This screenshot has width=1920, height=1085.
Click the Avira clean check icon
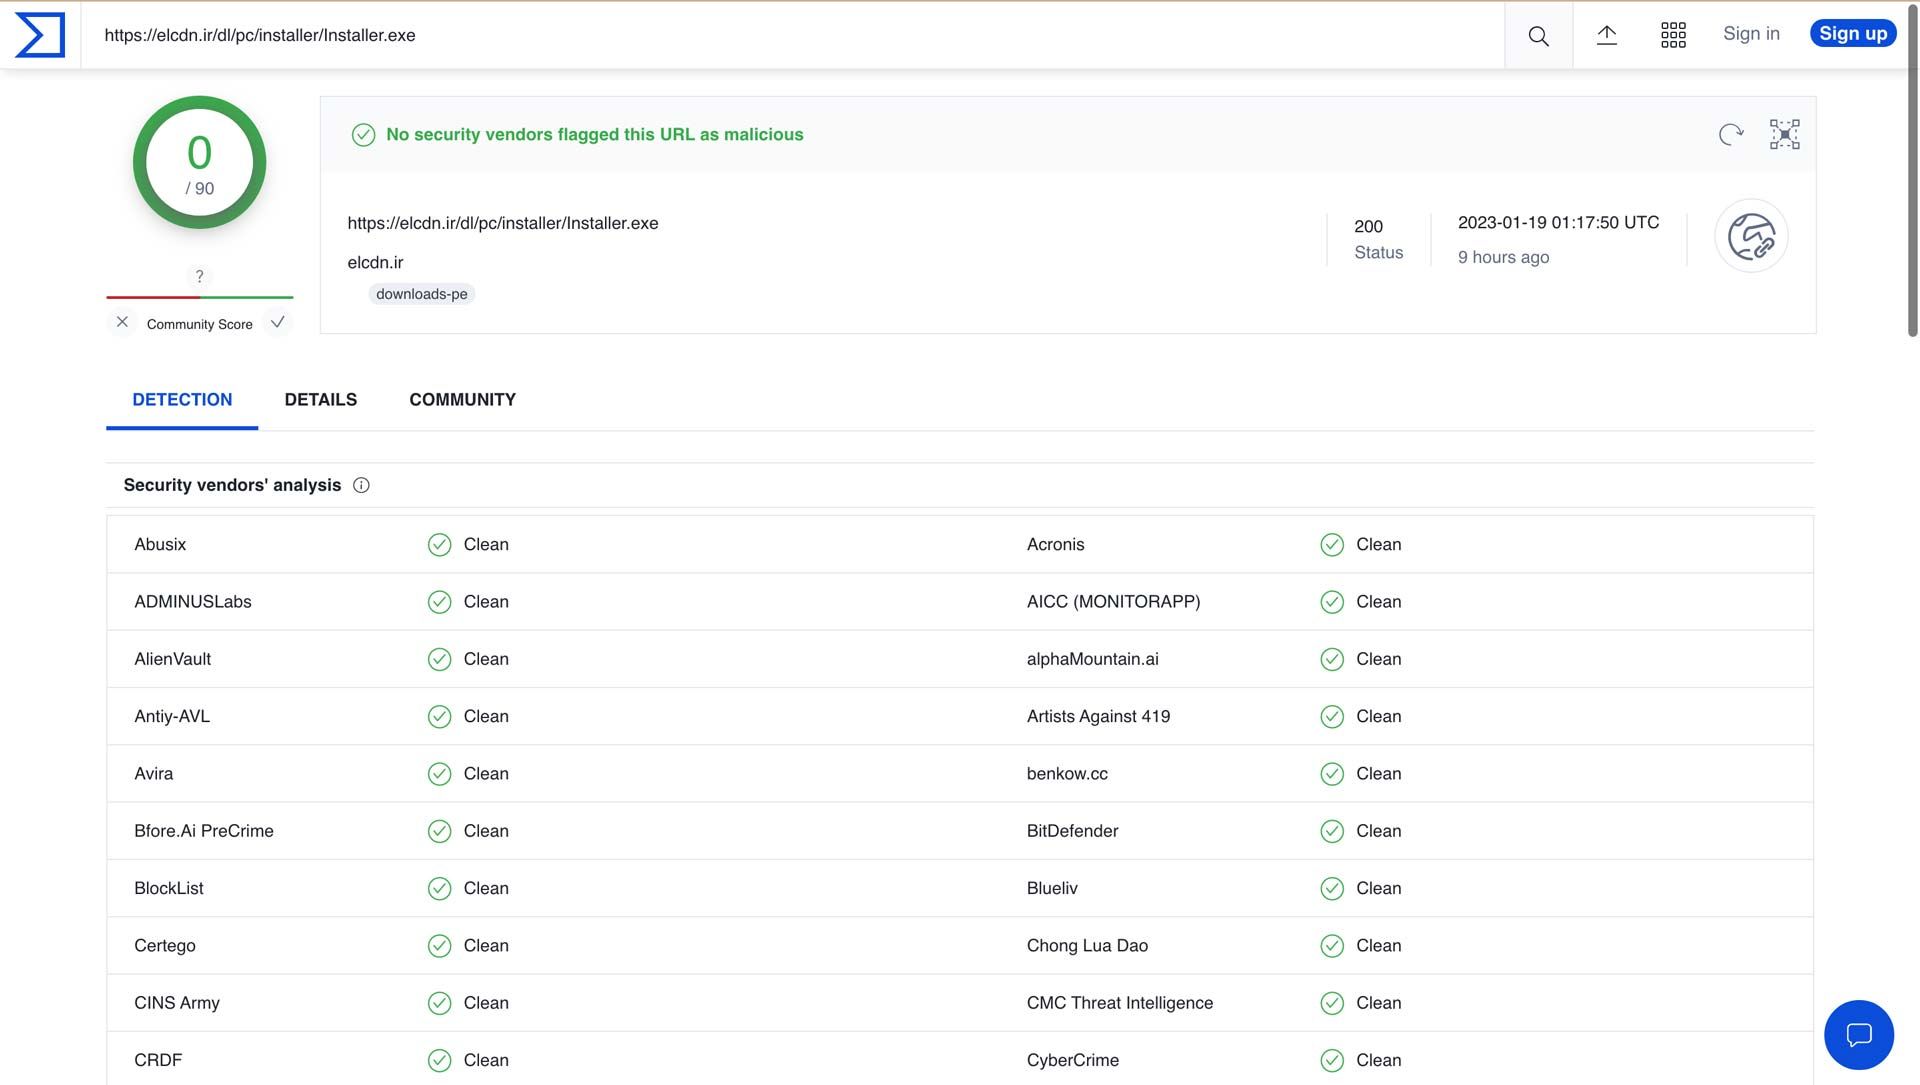click(x=439, y=774)
